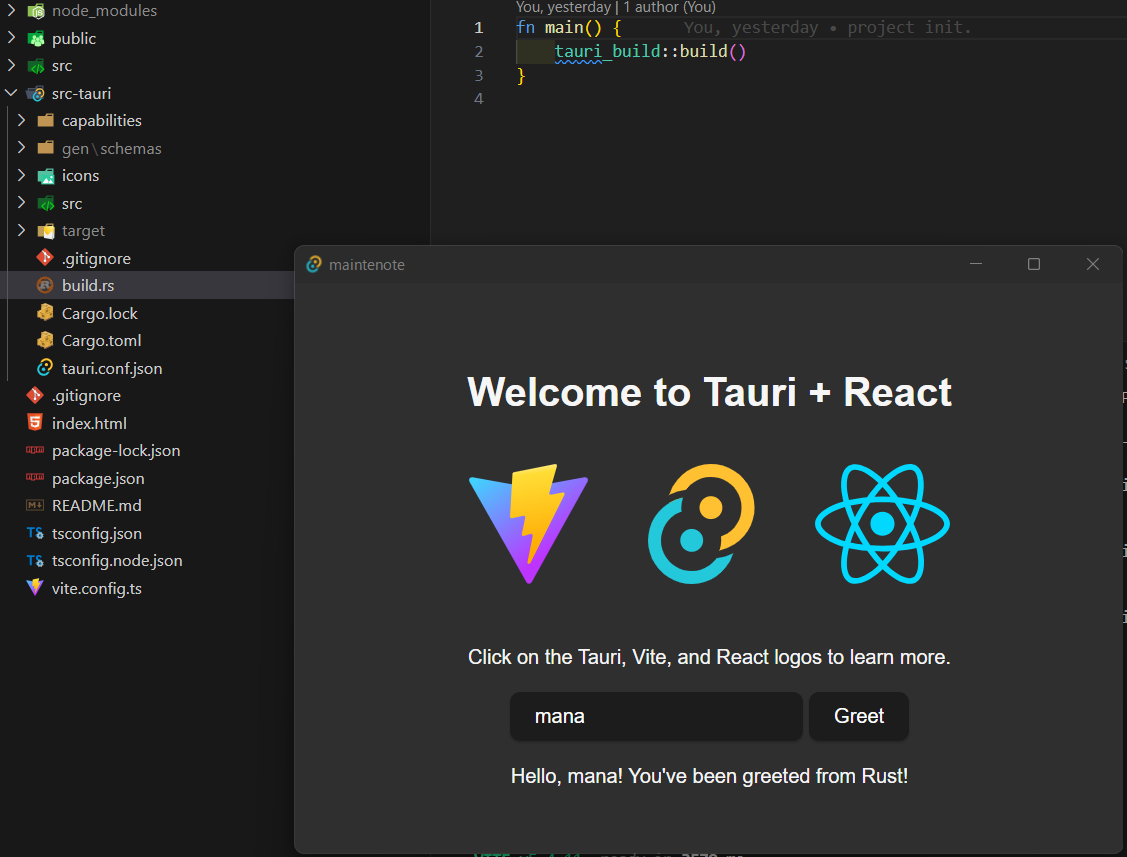Click the Greet button
The image size is (1127, 857).
[859, 716]
